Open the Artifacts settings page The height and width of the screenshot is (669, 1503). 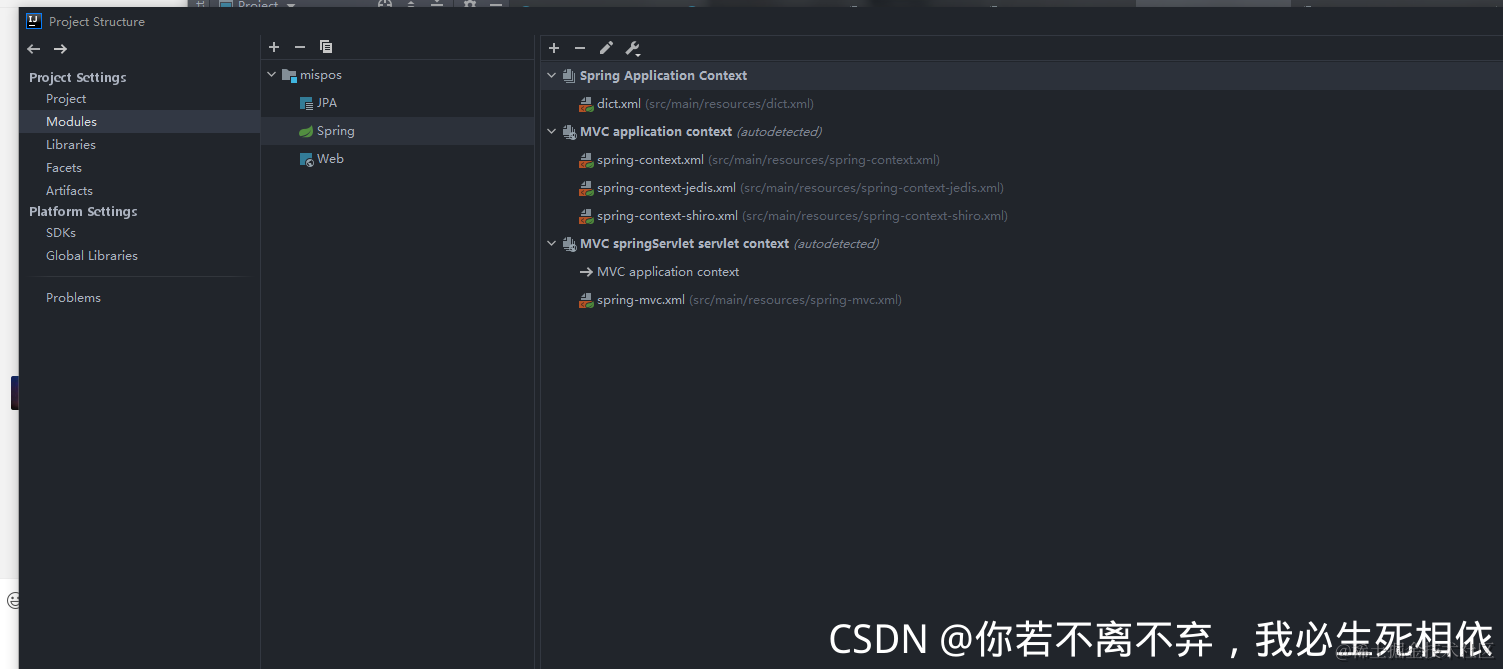69,191
